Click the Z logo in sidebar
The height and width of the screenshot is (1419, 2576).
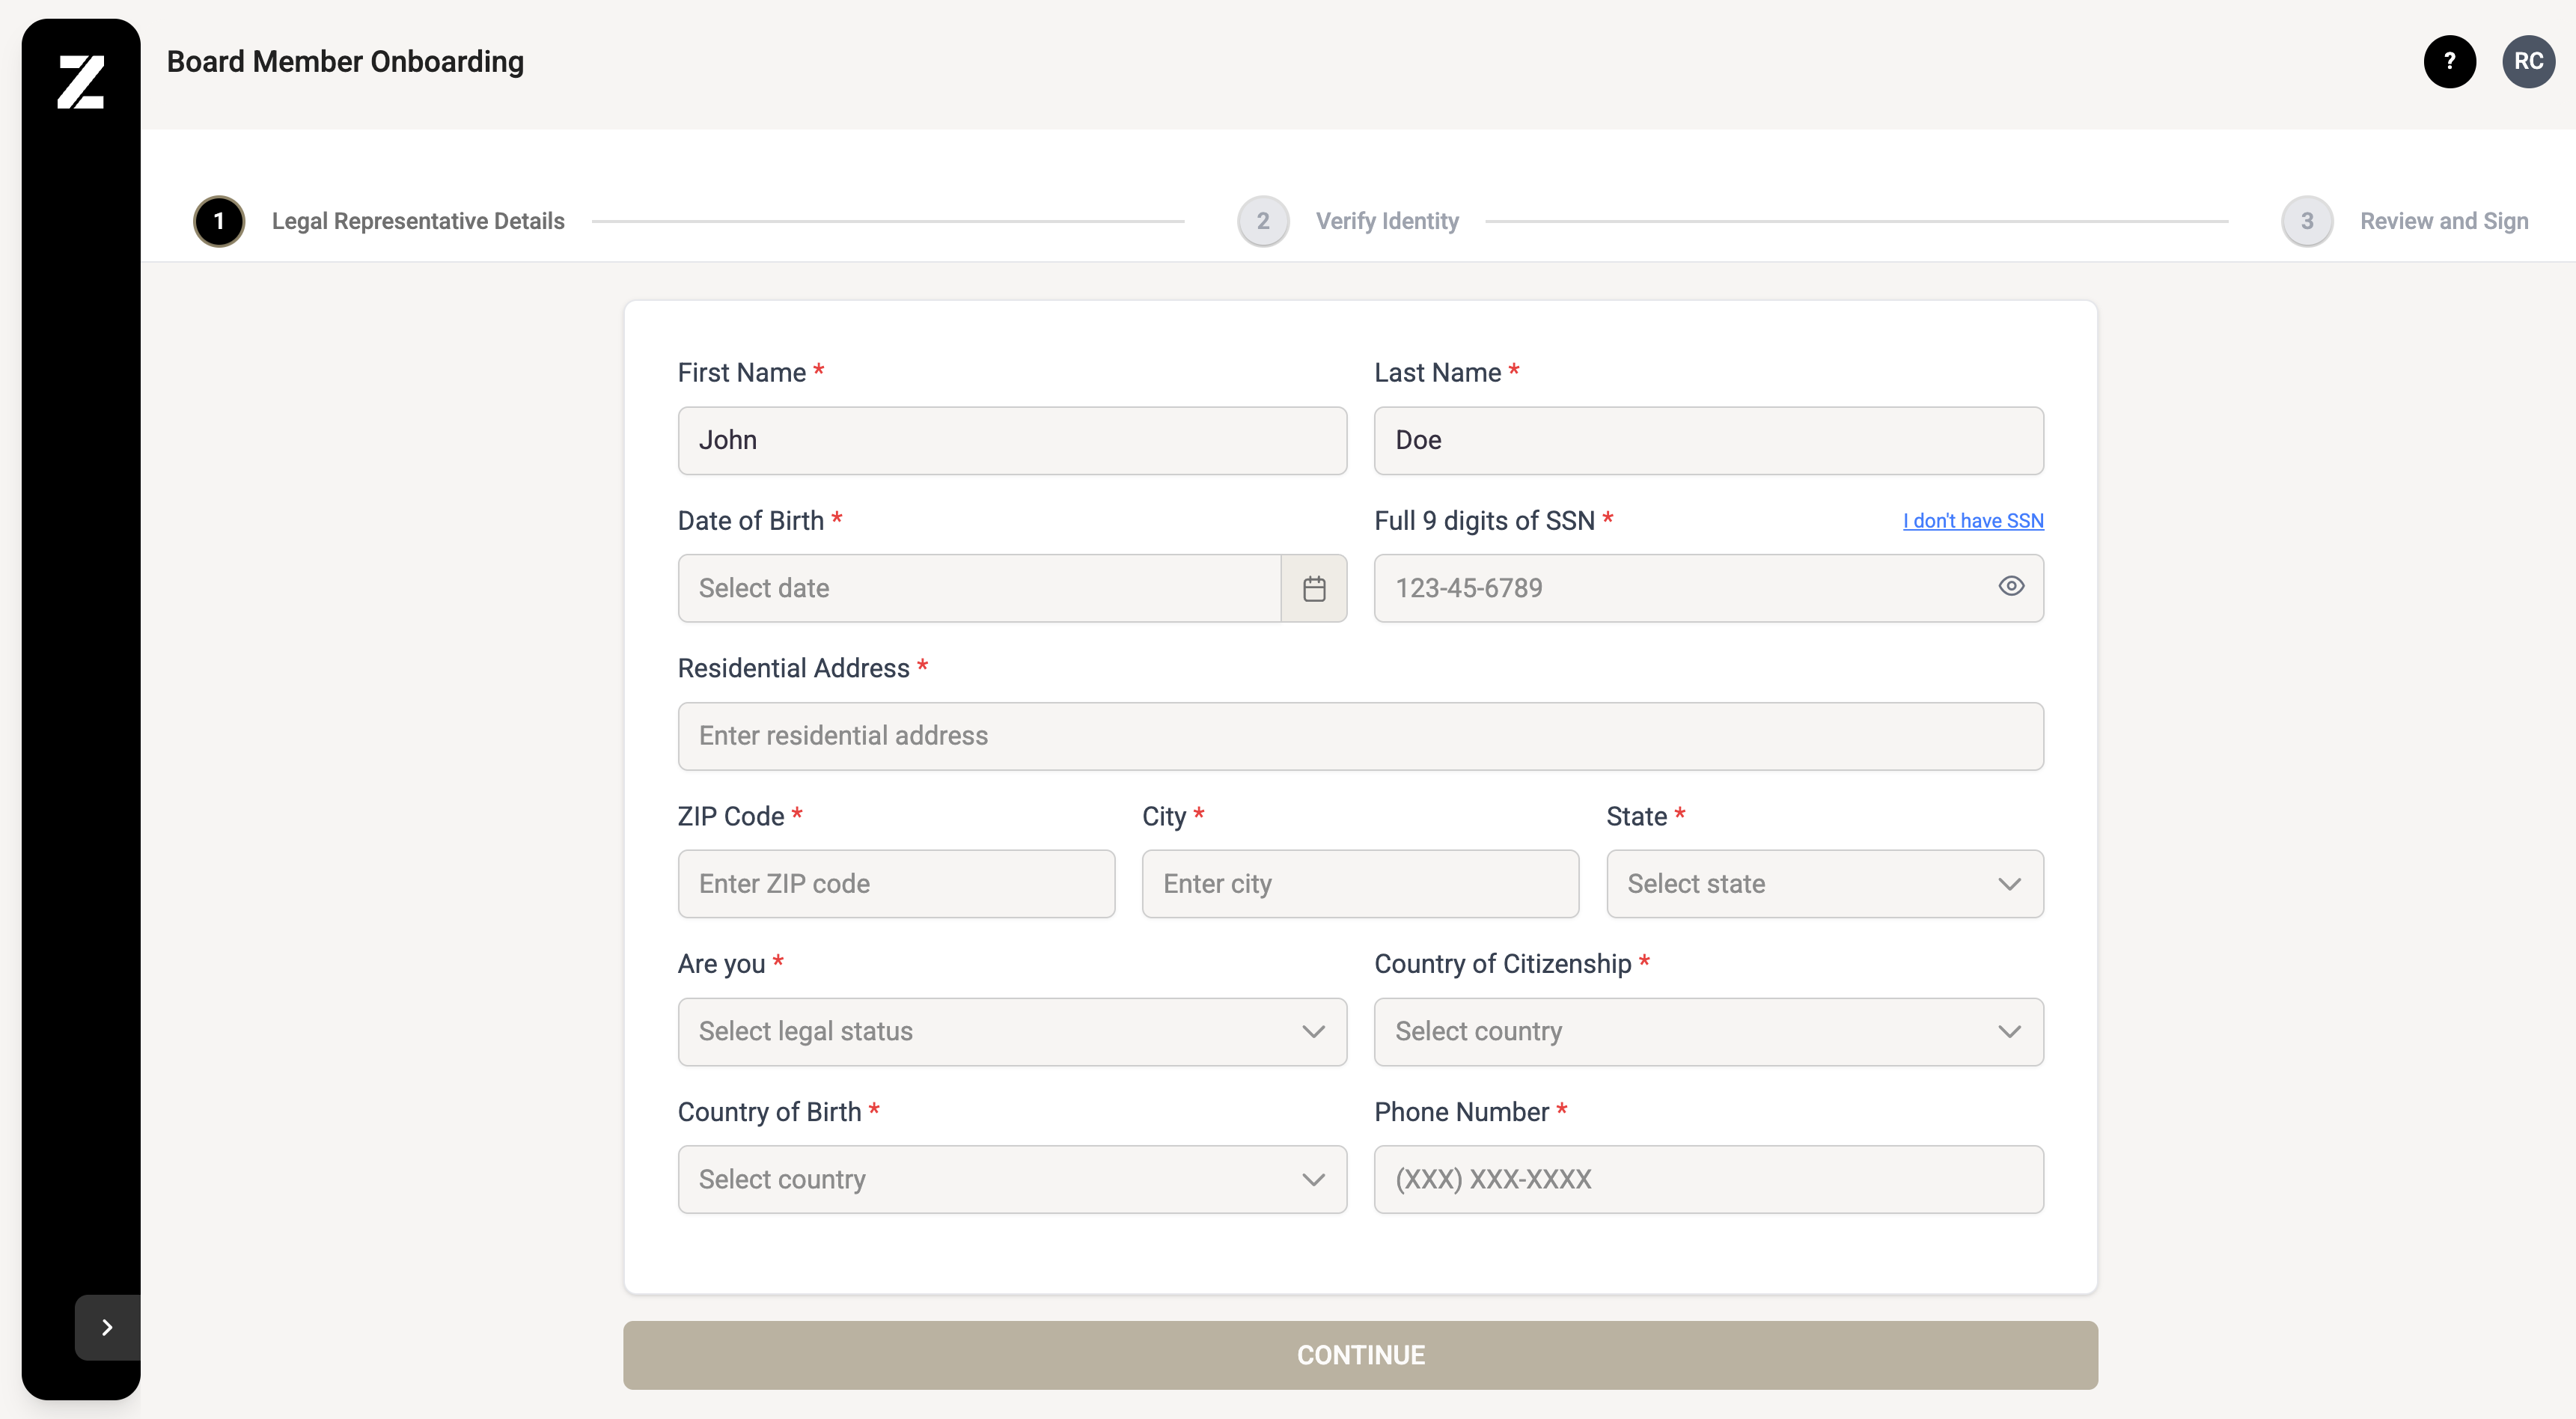click(81, 82)
